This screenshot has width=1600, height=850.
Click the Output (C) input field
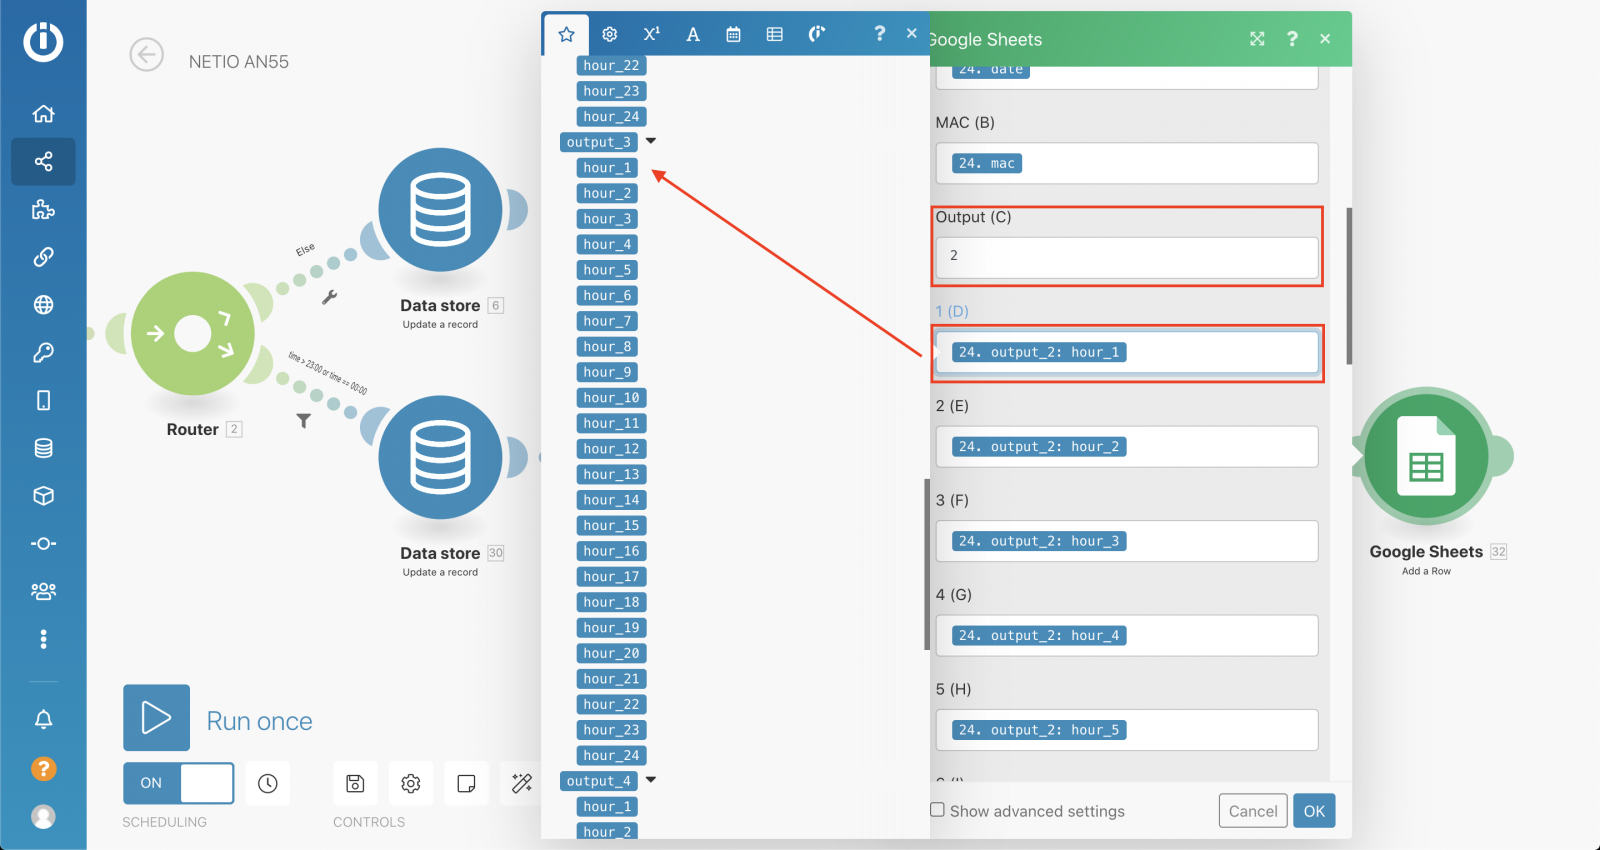click(1127, 257)
